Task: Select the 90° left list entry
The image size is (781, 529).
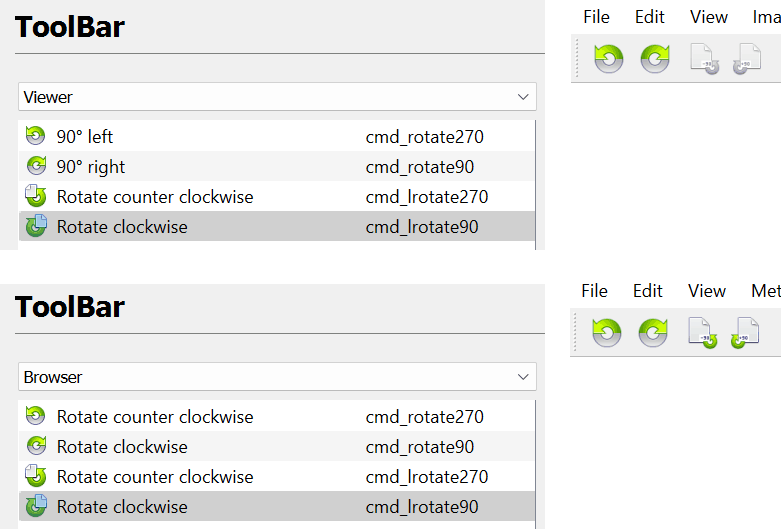Action: 85,137
